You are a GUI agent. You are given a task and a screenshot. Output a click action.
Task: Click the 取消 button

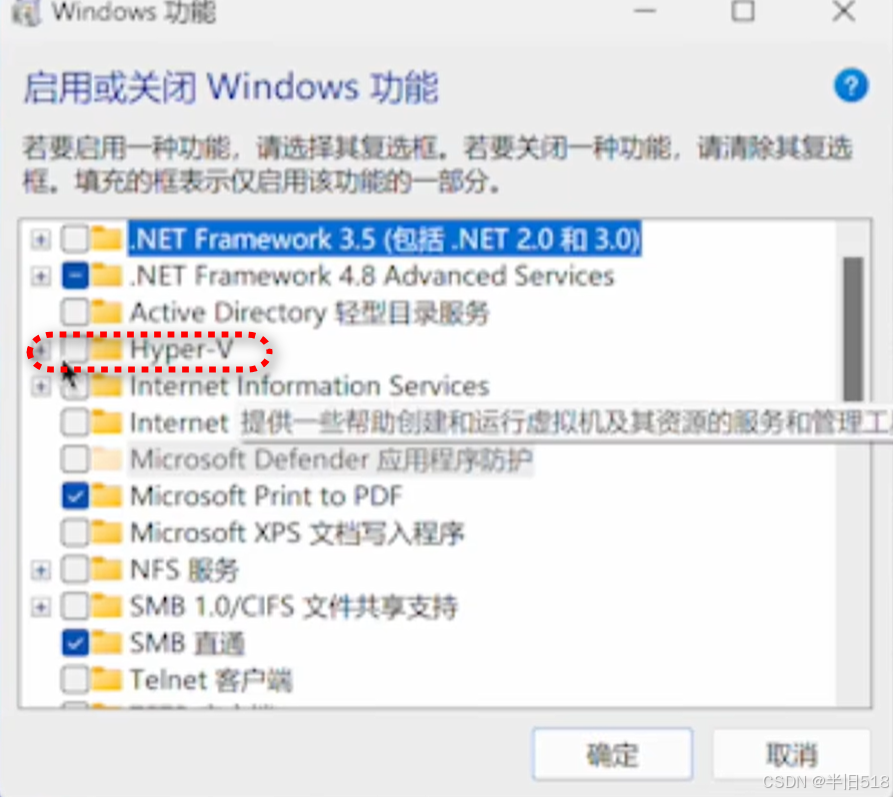792,754
